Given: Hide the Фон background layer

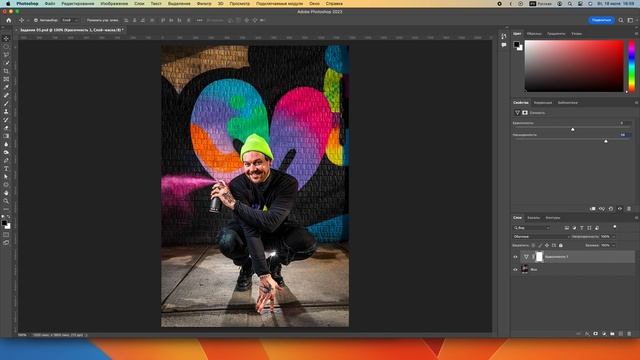Looking at the screenshot, I should 515,269.
